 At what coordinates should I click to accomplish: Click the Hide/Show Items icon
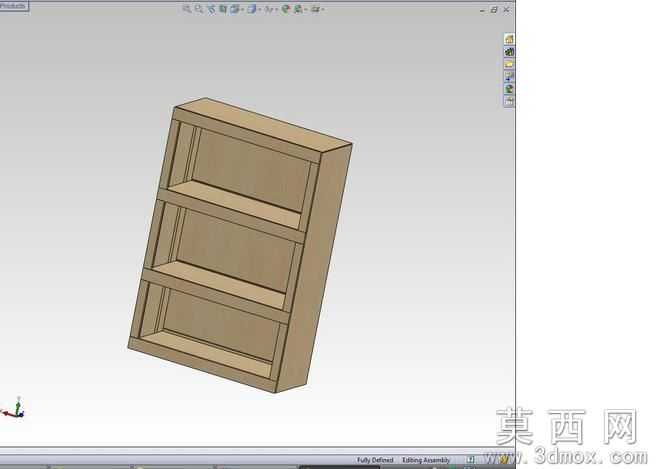pyautogui.click(x=269, y=9)
